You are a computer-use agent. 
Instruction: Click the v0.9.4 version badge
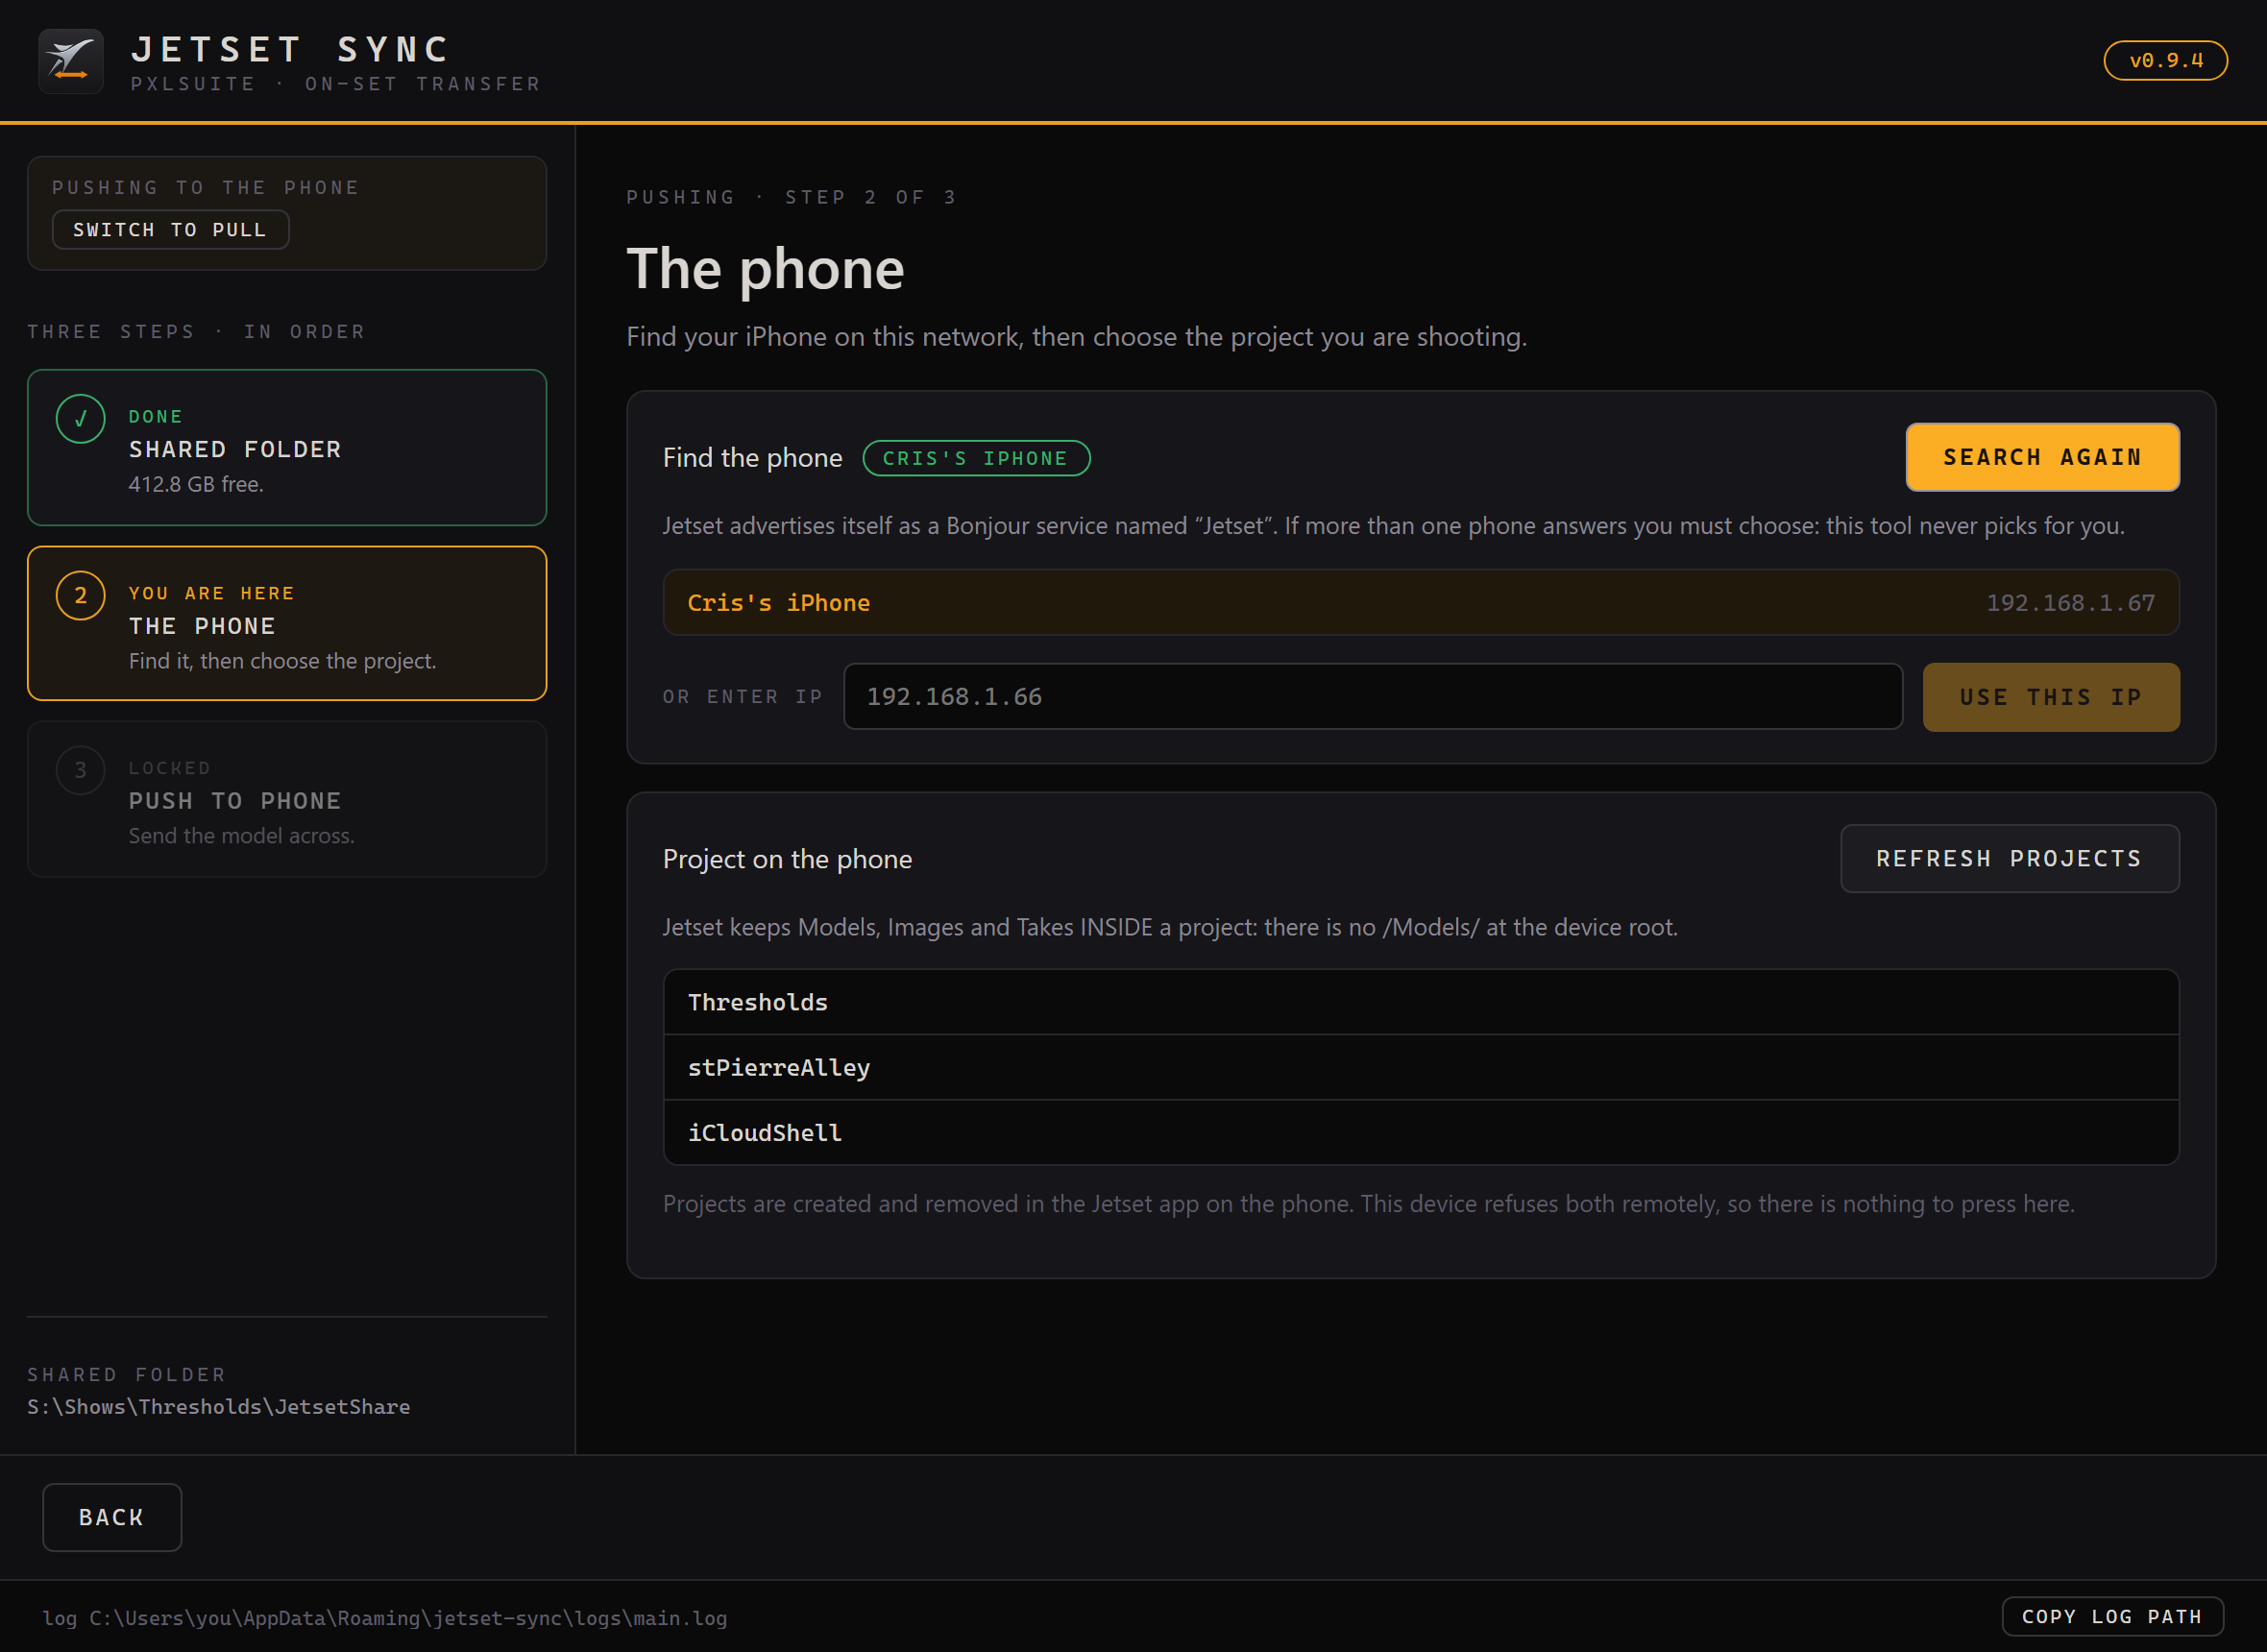coord(2165,60)
